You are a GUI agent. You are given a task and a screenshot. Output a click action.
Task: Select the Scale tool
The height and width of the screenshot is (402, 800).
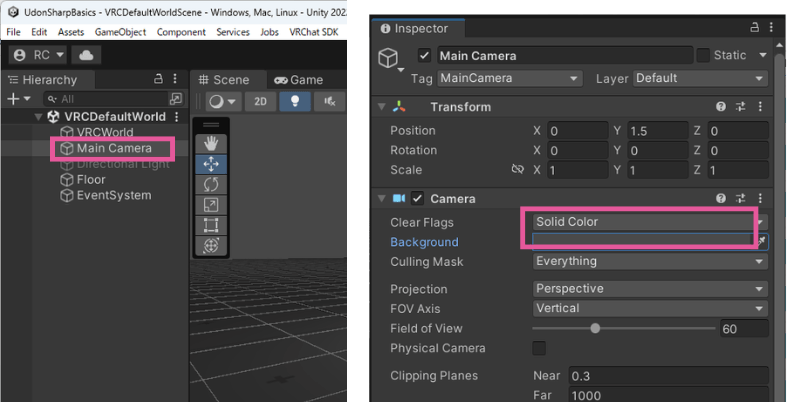pyautogui.click(x=211, y=205)
